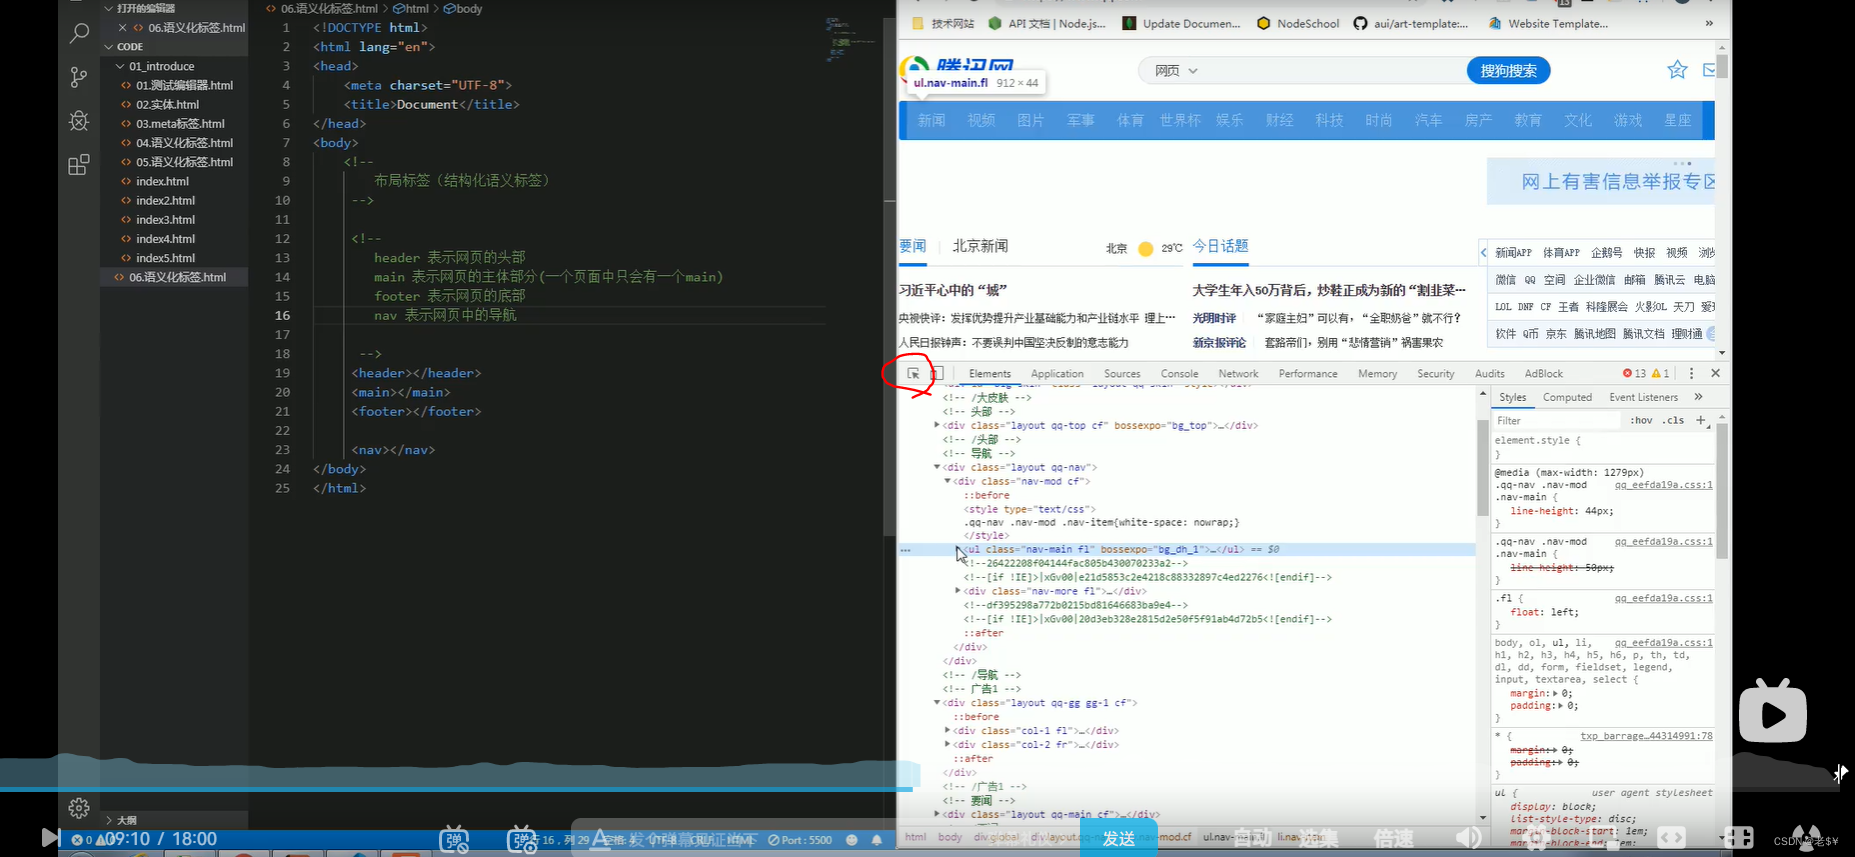Screen dimensions: 1855x857
Task: Add a new style rule with plus icon
Action: pyautogui.click(x=1701, y=420)
